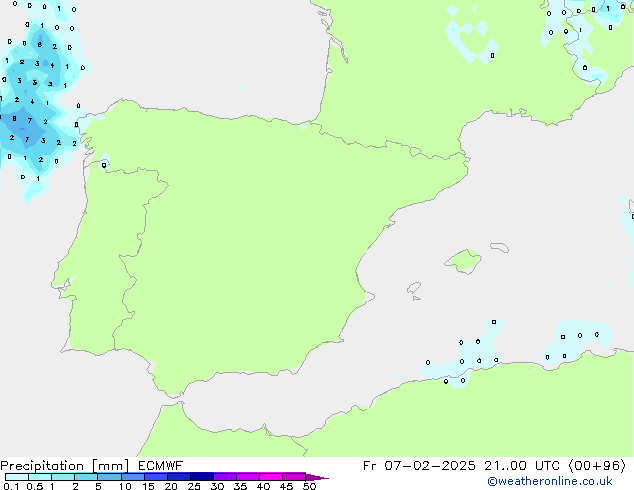634x490 pixels.
Task: Click the over-50 arrow tip of legend
Action: (317, 477)
